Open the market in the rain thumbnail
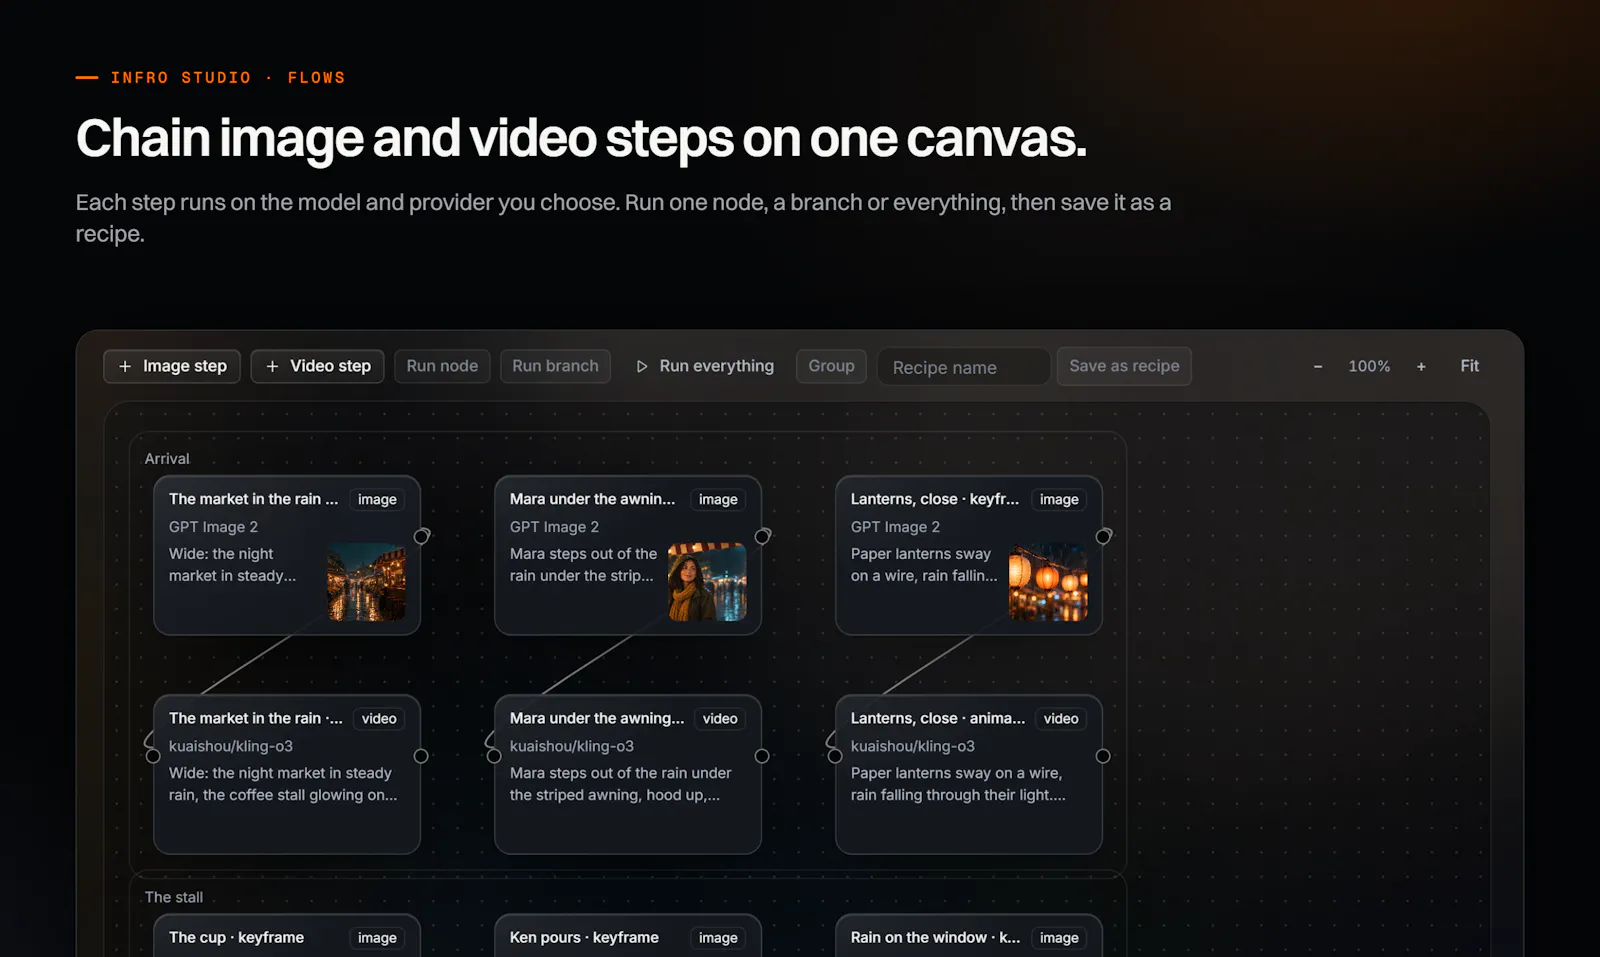This screenshot has height=957, width=1600. pos(366,582)
